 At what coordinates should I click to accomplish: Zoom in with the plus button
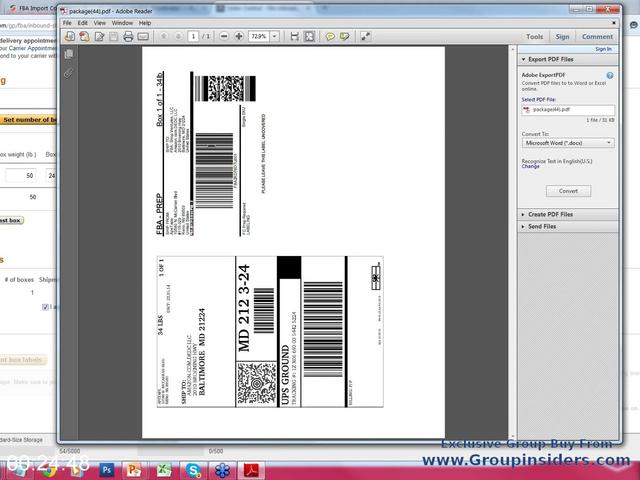click(x=239, y=36)
